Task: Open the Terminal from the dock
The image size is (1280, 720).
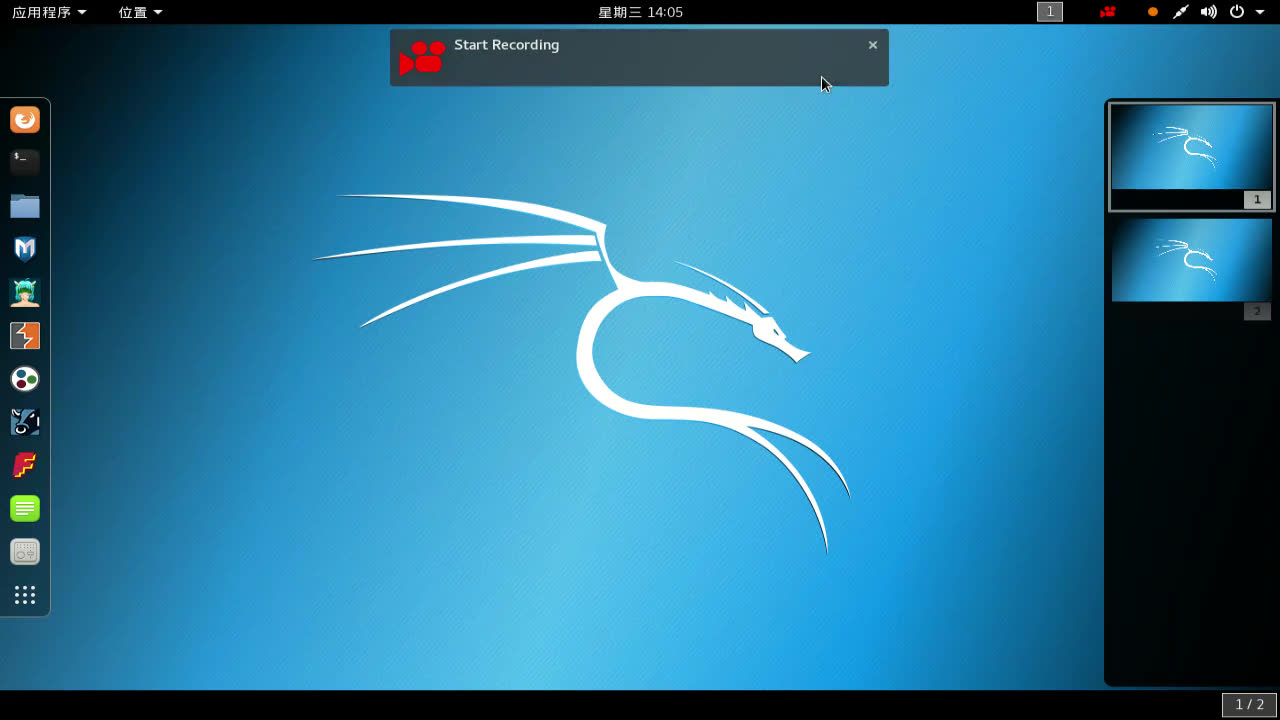Action: click(x=25, y=162)
